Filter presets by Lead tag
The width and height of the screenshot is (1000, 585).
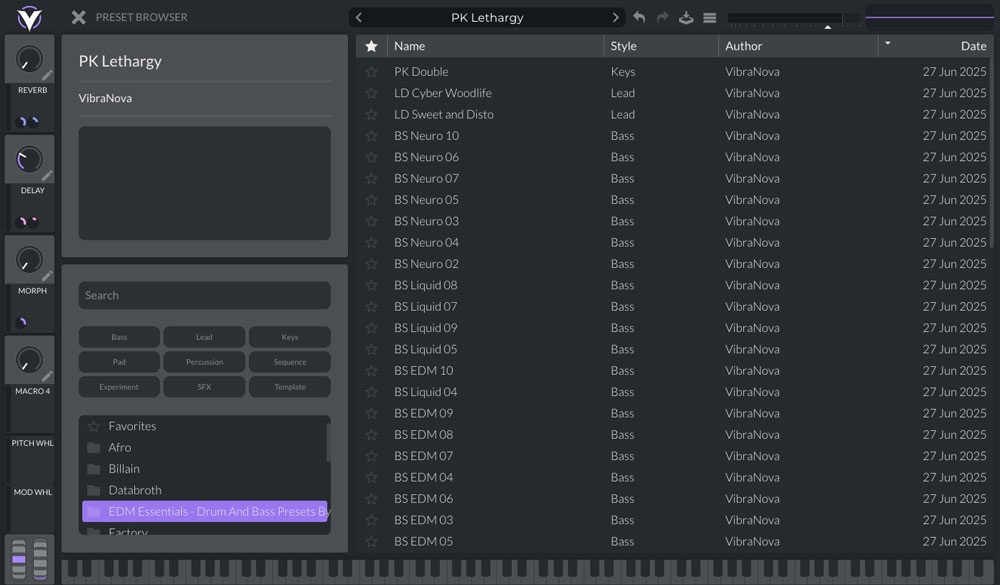coord(204,337)
